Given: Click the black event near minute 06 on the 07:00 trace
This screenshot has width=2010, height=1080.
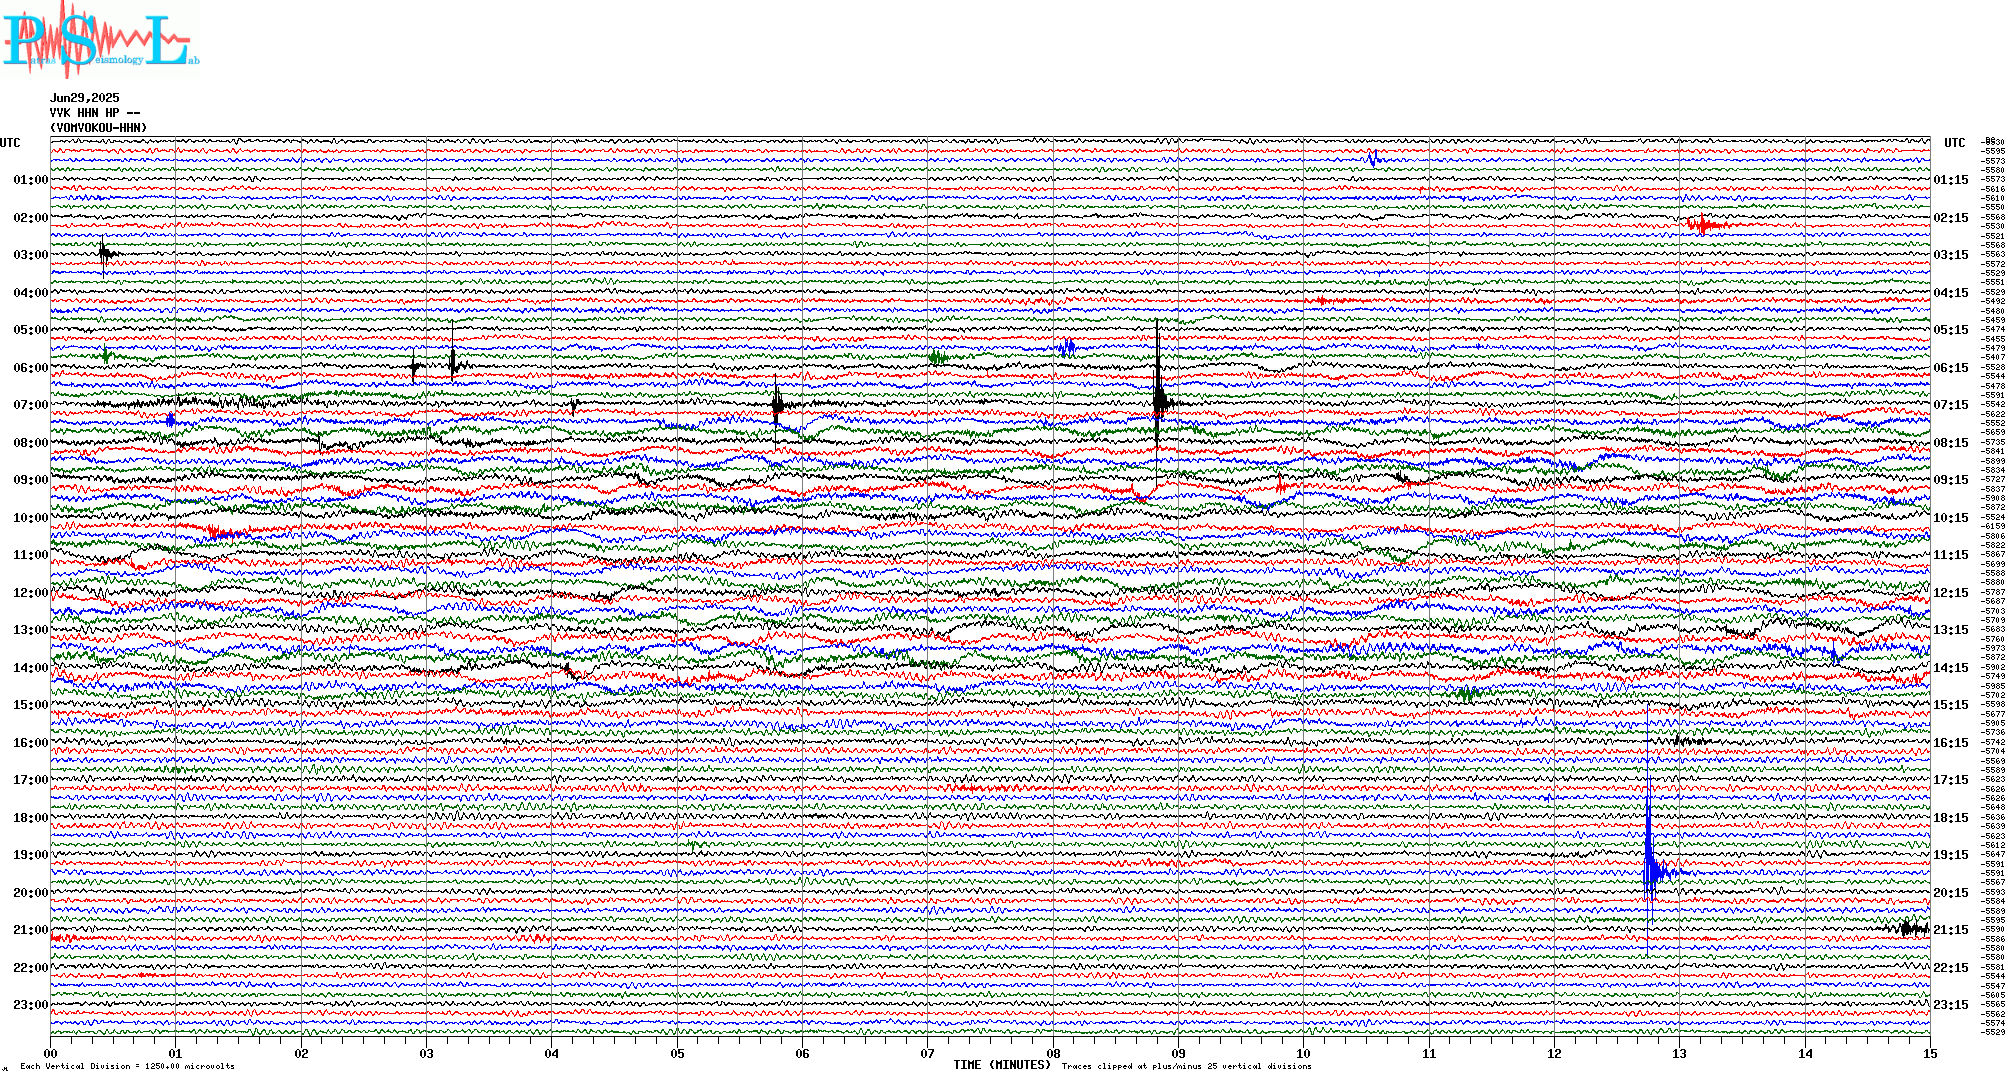Looking at the screenshot, I should click(779, 405).
